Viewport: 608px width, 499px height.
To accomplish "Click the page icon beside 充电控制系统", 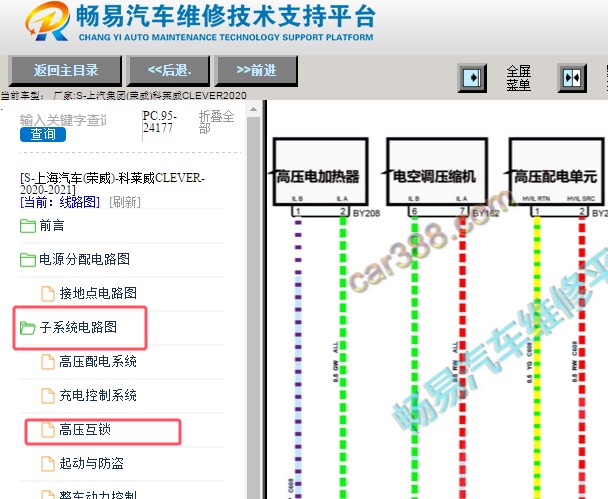I will click(x=48, y=395).
